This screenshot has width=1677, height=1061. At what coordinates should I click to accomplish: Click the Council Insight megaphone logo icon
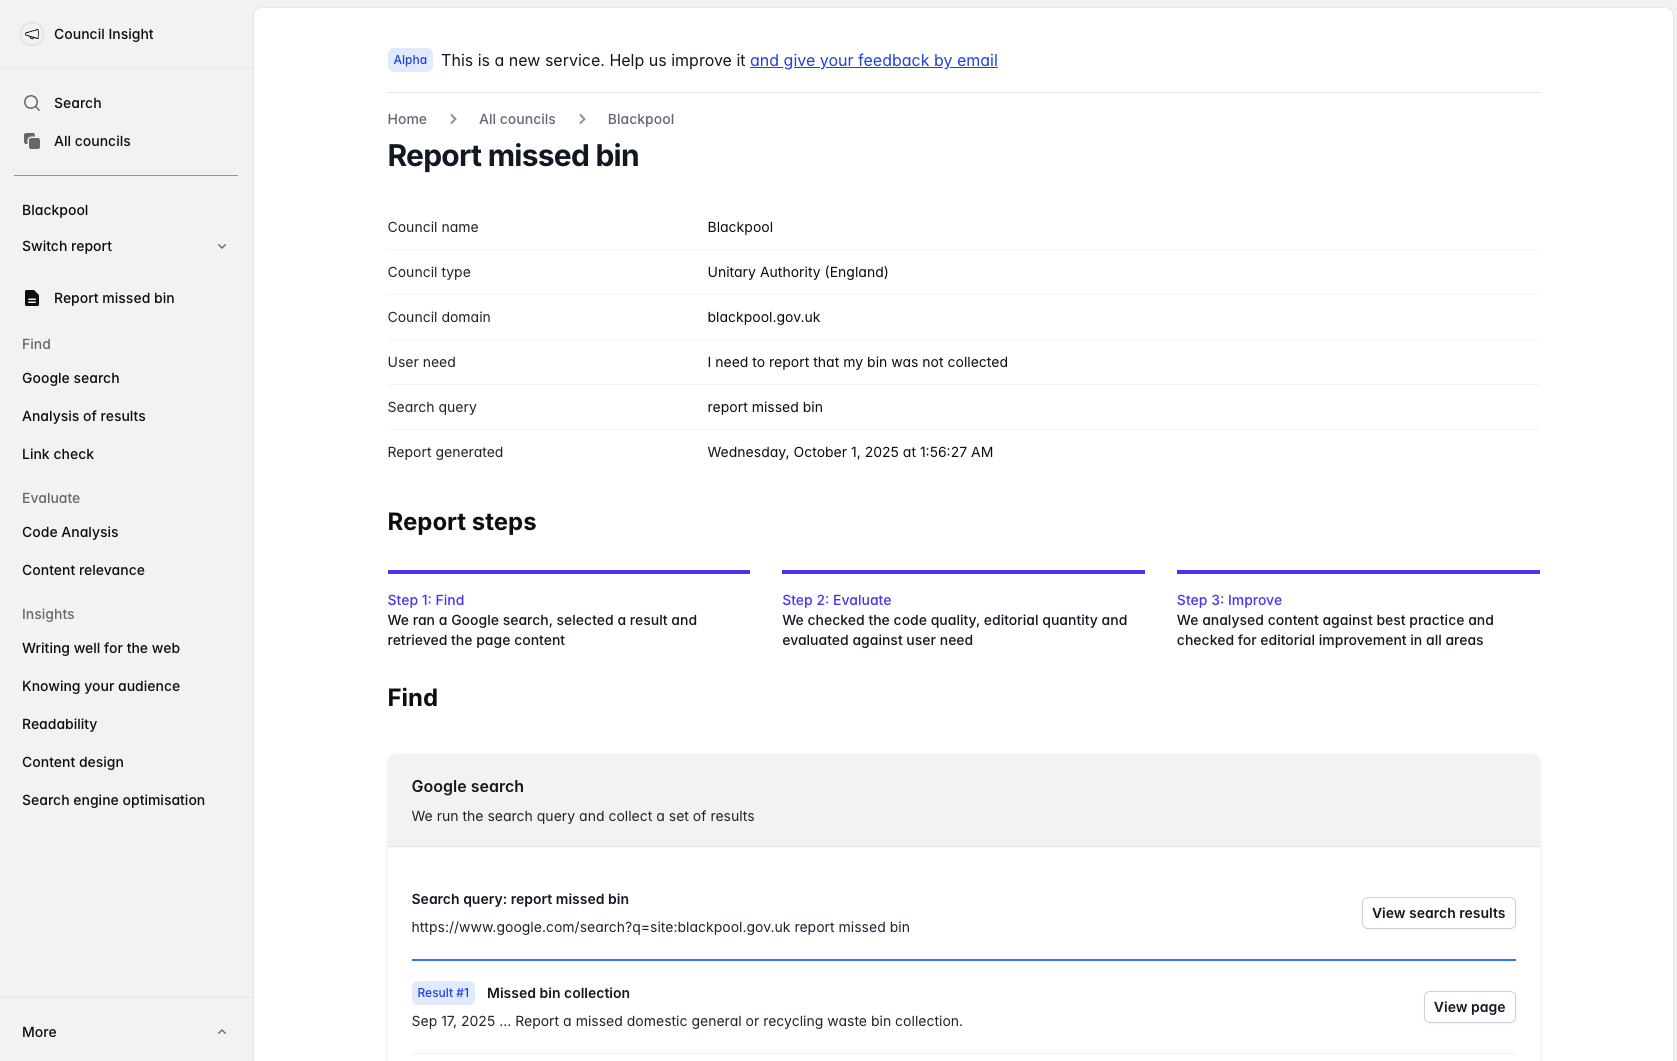click(32, 34)
